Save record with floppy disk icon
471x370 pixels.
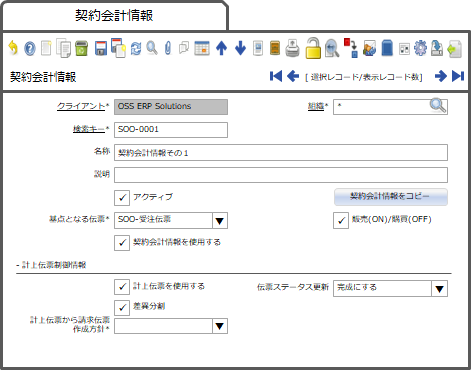pyautogui.click(x=101, y=48)
